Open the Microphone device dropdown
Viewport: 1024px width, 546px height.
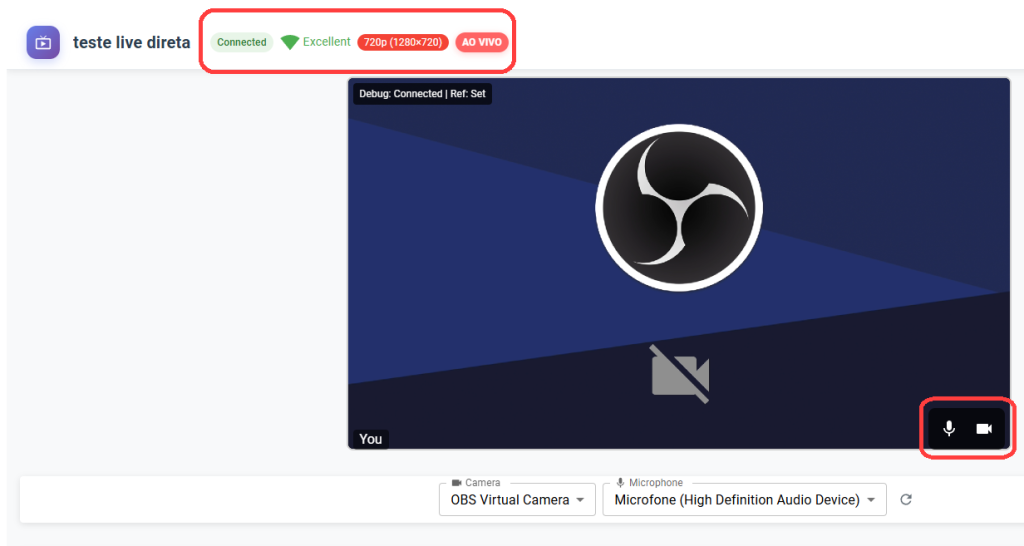[744, 500]
